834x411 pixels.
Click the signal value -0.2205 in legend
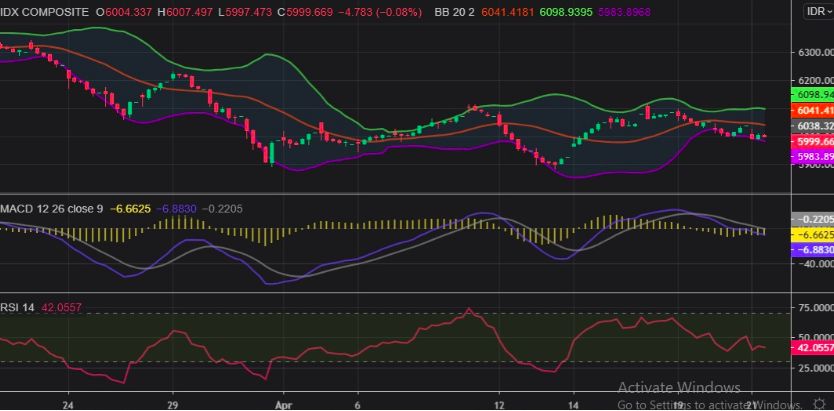[223, 209]
